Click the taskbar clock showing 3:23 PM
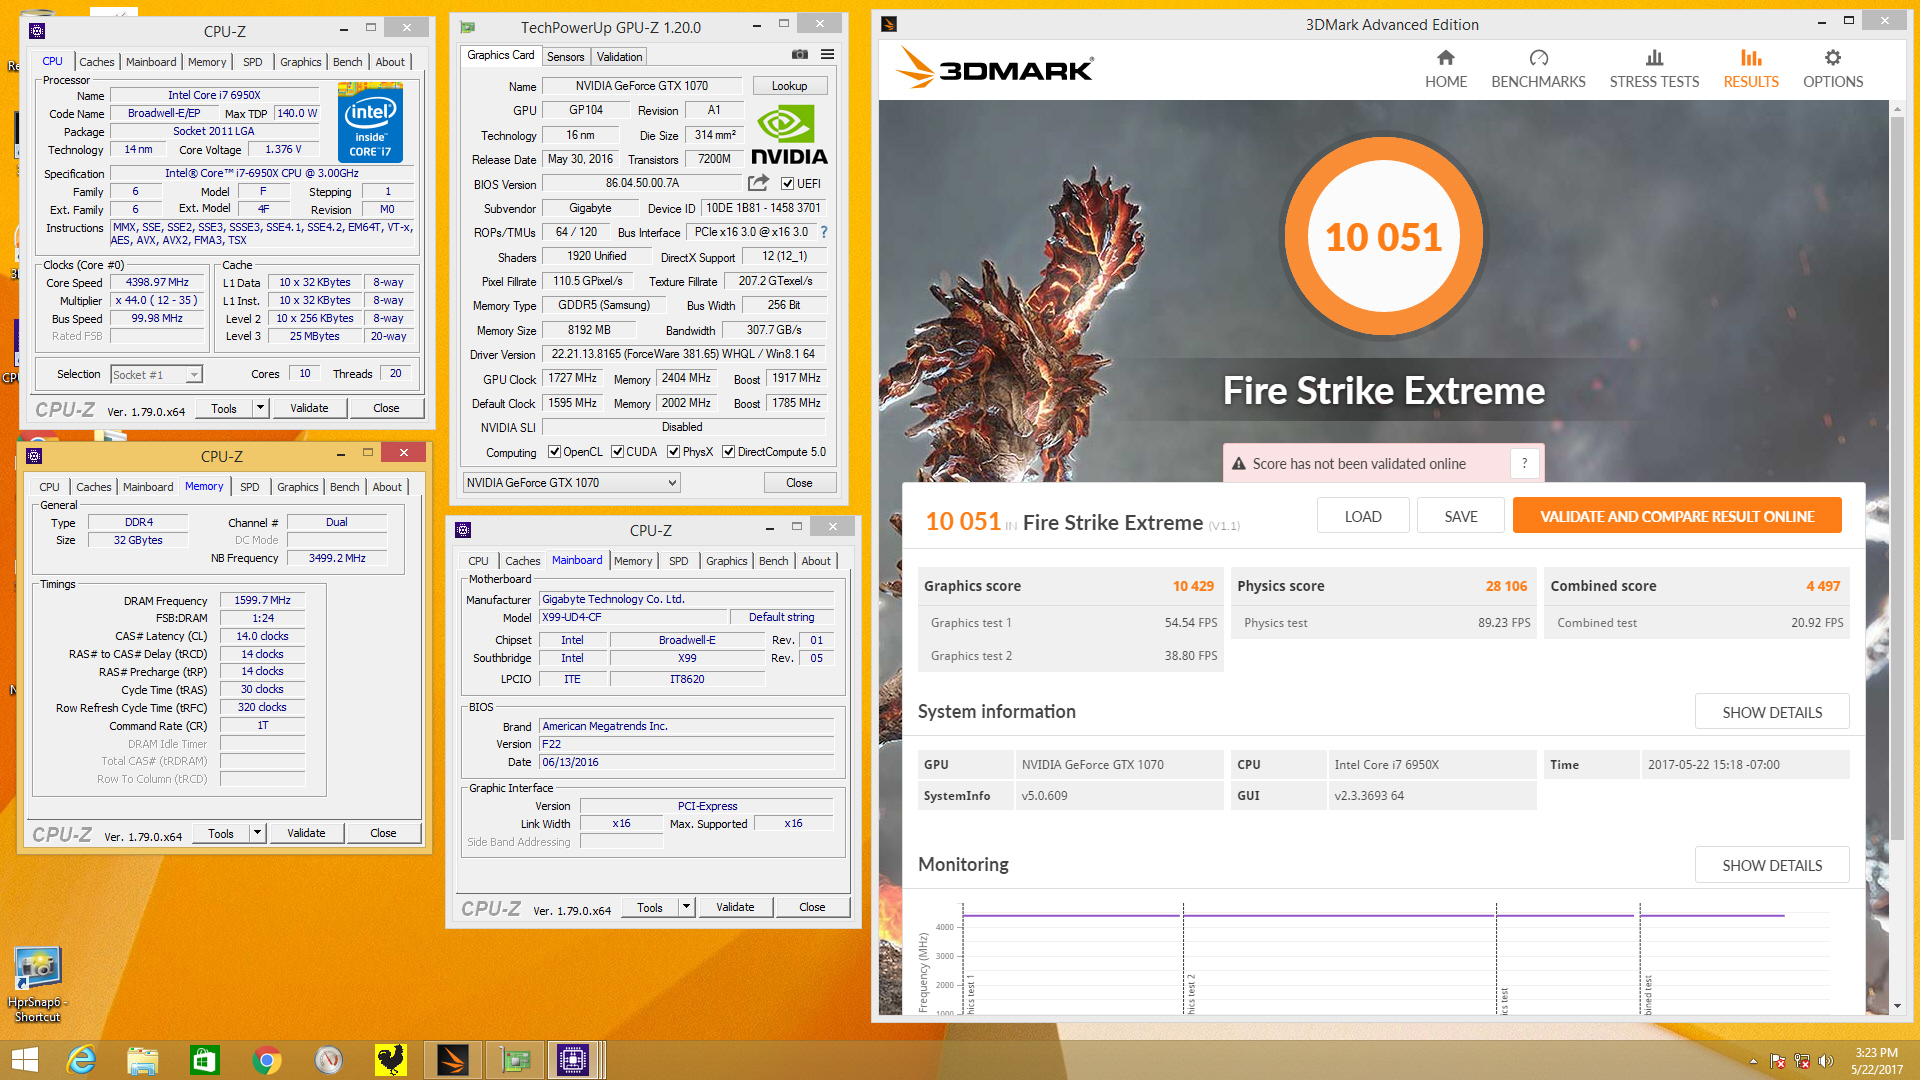1920x1080 pixels. point(1876,1061)
